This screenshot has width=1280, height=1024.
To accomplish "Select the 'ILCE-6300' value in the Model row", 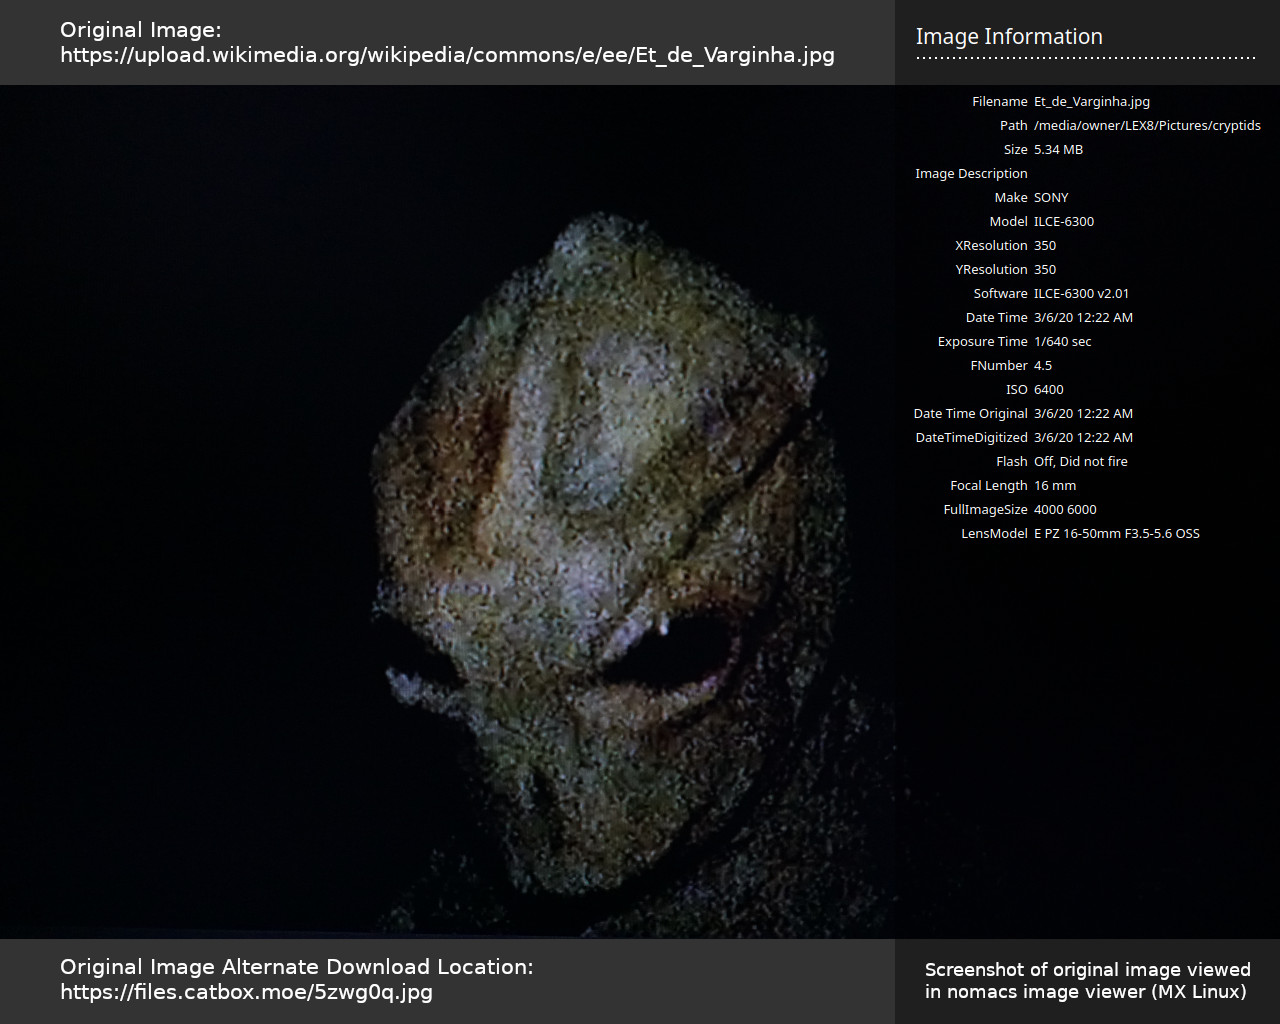I will point(1064,222).
